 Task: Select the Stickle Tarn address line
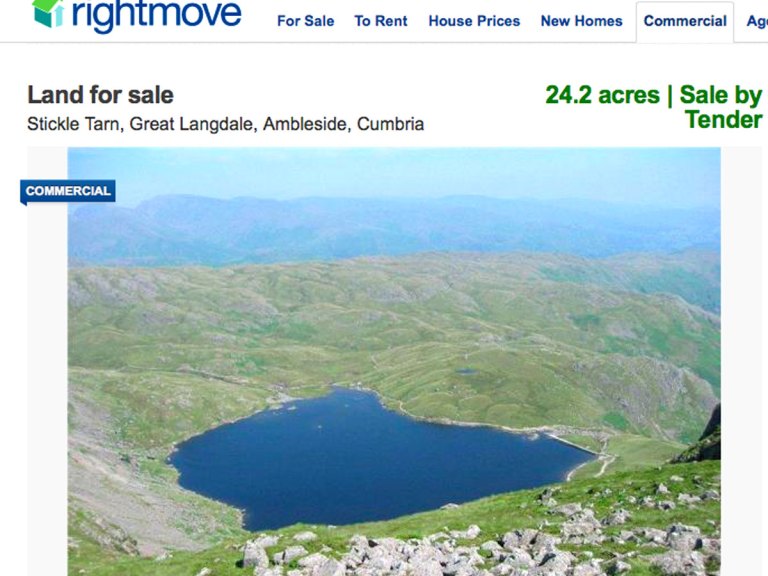click(x=225, y=124)
